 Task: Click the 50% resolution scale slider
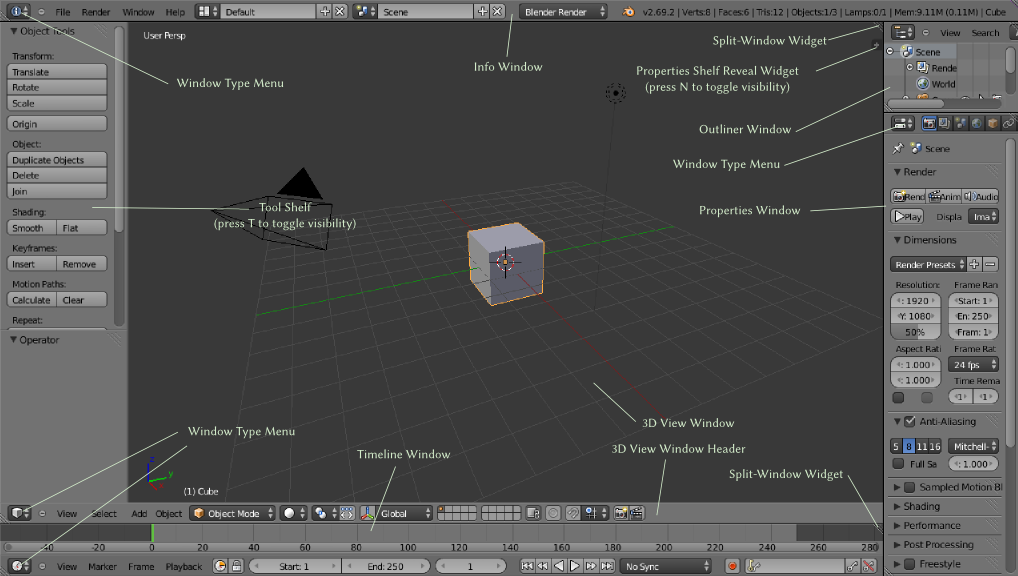(915, 331)
